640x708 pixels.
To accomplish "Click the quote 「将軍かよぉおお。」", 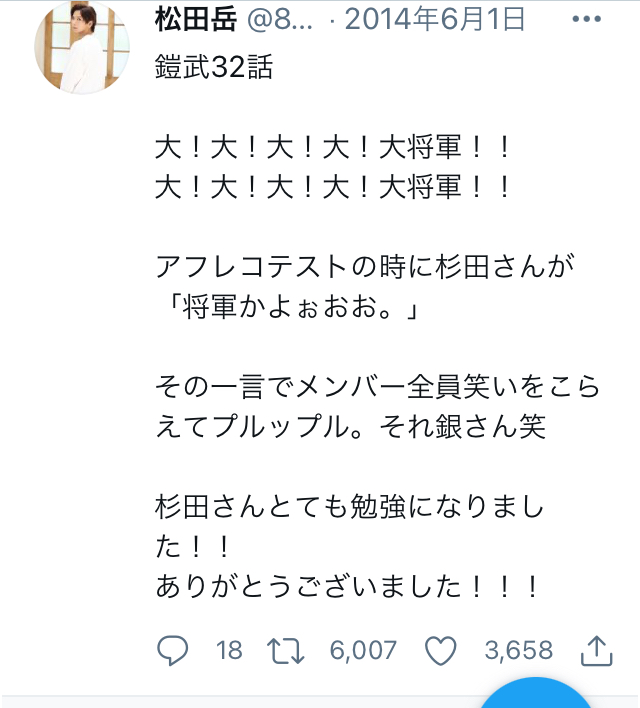I will pos(285,305).
